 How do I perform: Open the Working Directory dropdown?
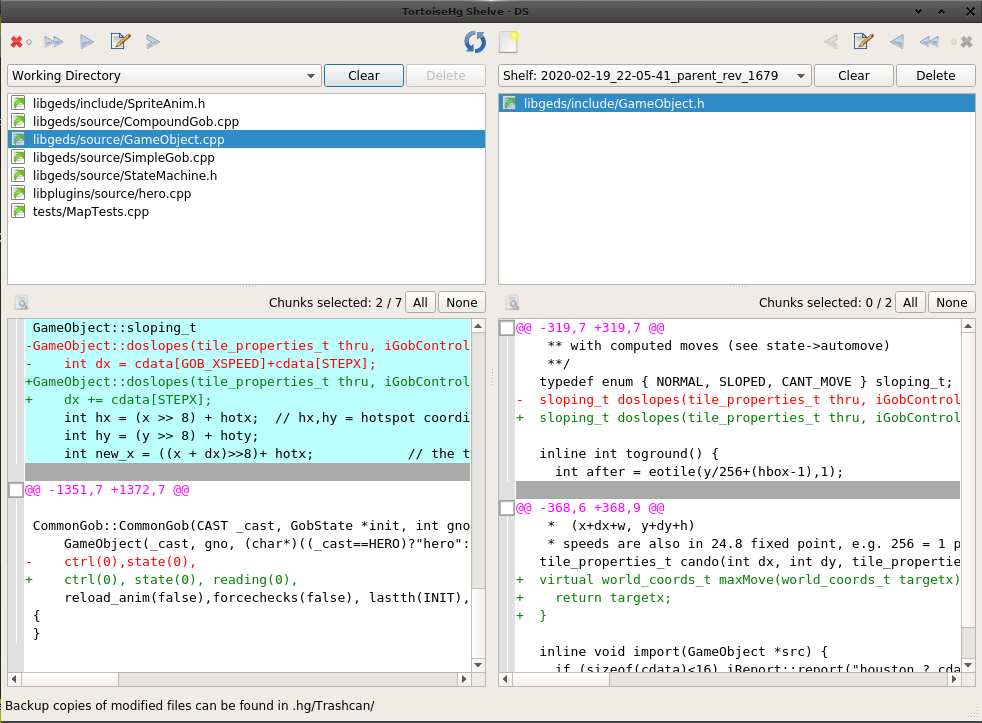pyautogui.click(x=164, y=76)
